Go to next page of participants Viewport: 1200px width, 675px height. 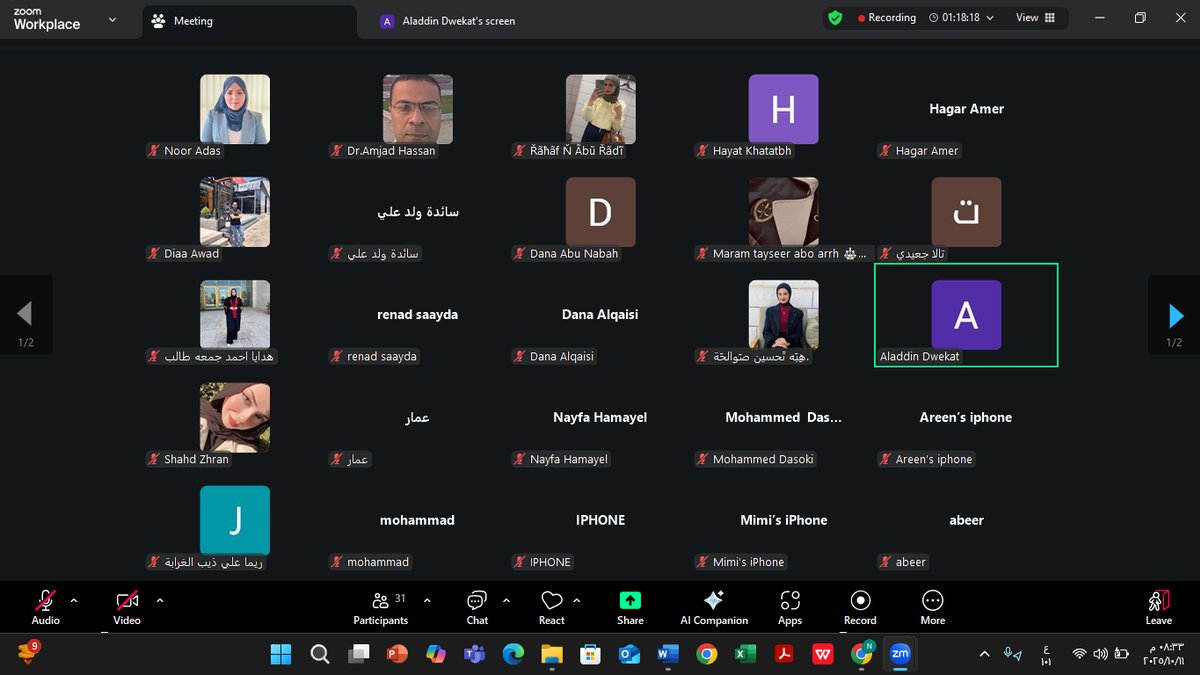pyautogui.click(x=1175, y=315)
